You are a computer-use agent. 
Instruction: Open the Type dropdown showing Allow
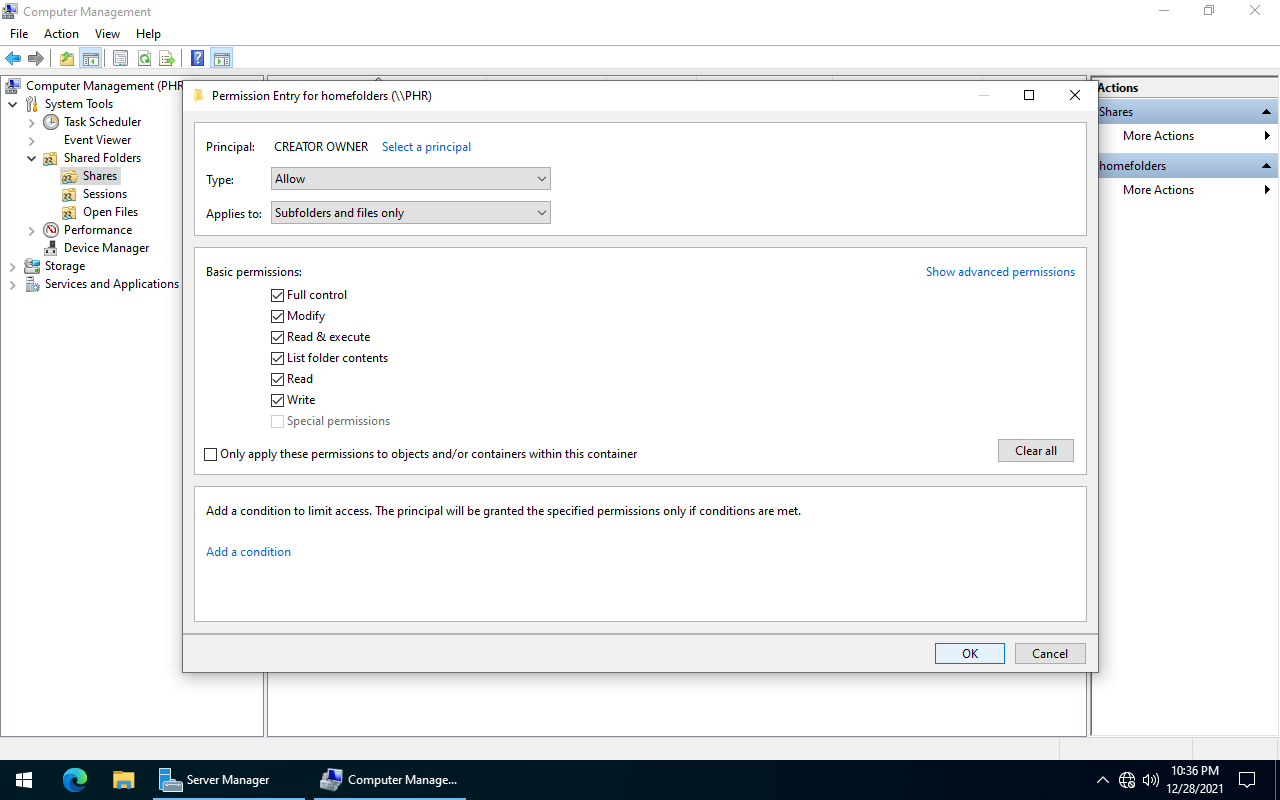(x=410, y=179)
